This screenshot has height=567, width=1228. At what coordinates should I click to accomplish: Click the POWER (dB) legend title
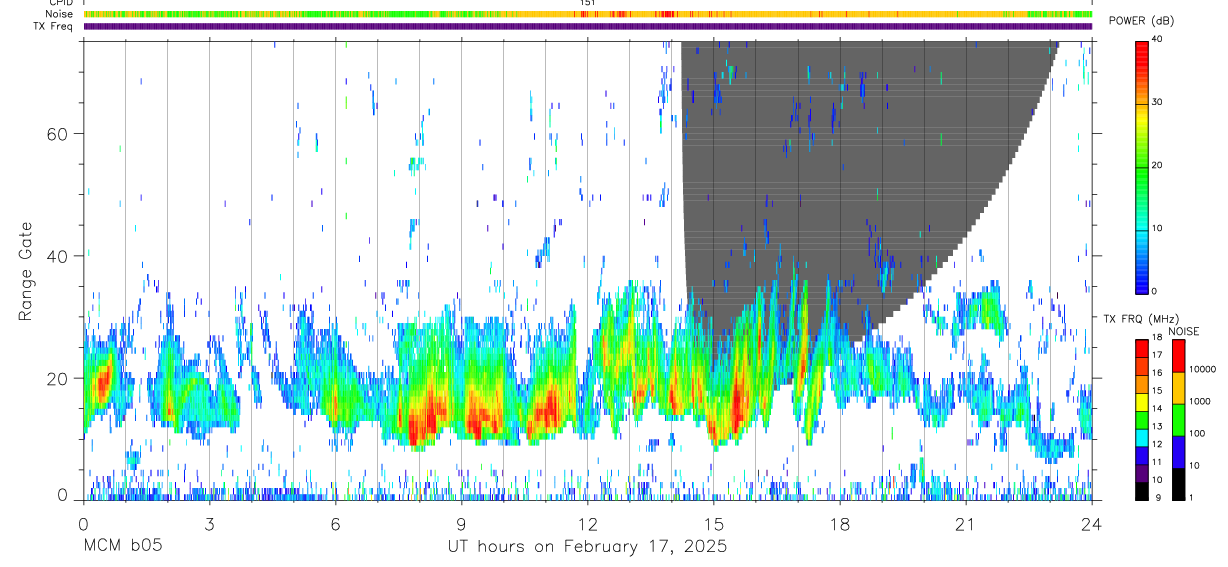pos(1141,21)
